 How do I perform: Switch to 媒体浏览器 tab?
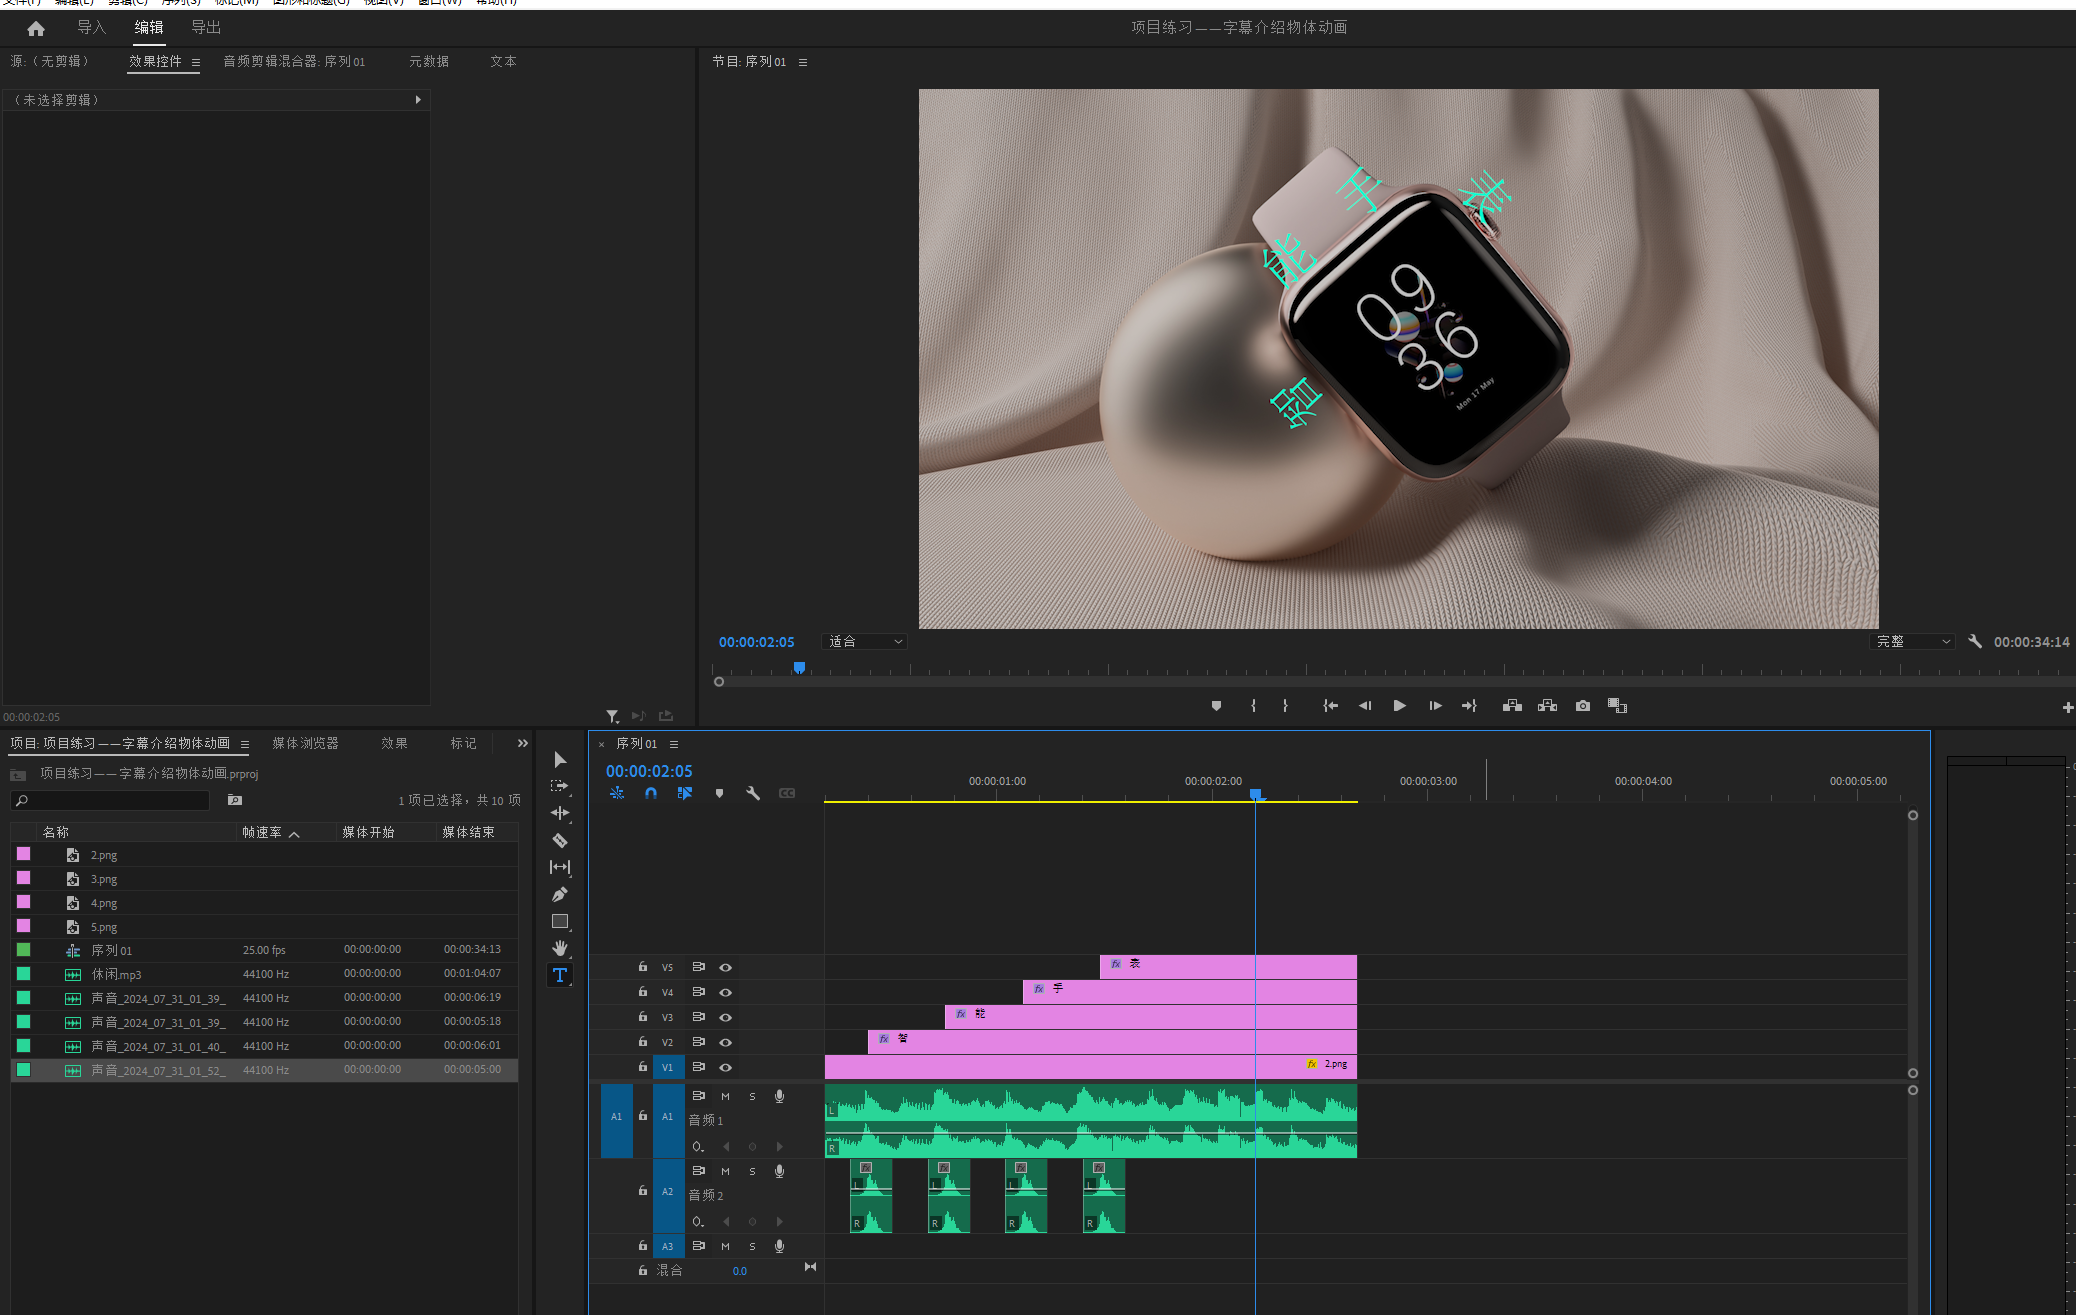(x=305, y=743)
